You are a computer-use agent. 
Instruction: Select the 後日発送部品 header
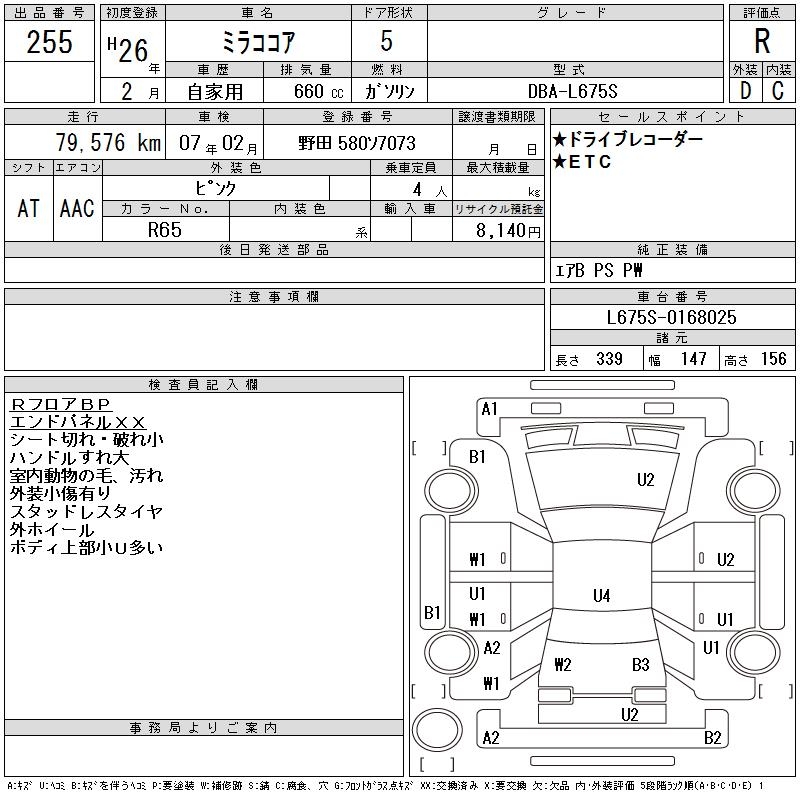274,249
